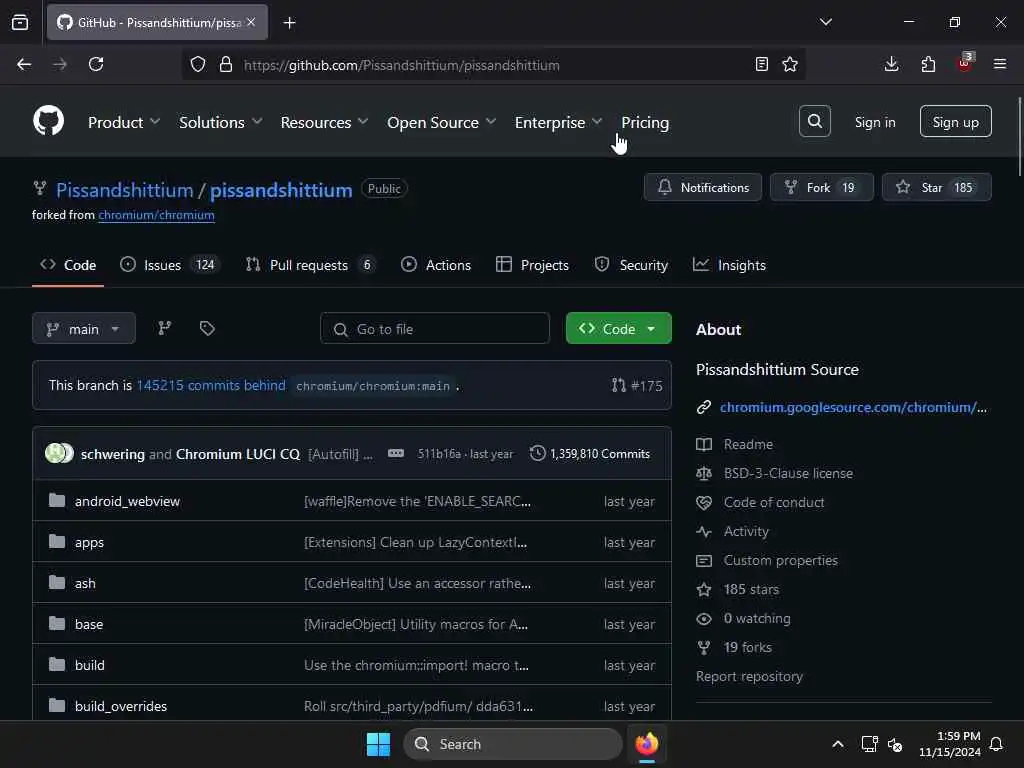The height and width of the screenshot is (768, 1024).
Task: Expand the Open Source menu
Action: tap(441, 122)
